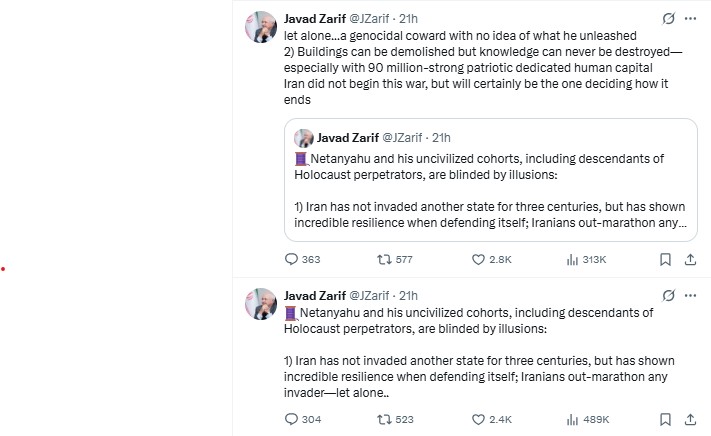Share the second Javad Zarif tweet
This screenshot has width=711, height=436.
[x=690, y=419]
